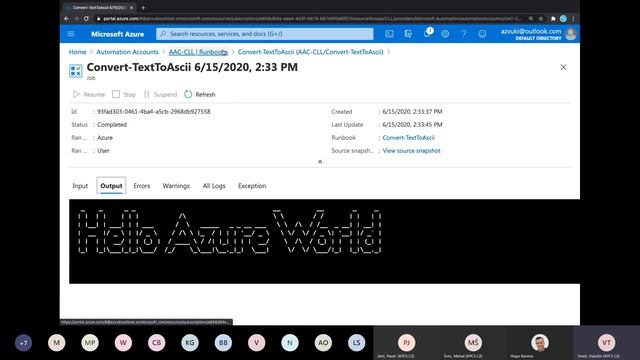Open the browser extensions puzzle icon
Viewport: 640px width, 360px height.
click(x=553, y=18)
